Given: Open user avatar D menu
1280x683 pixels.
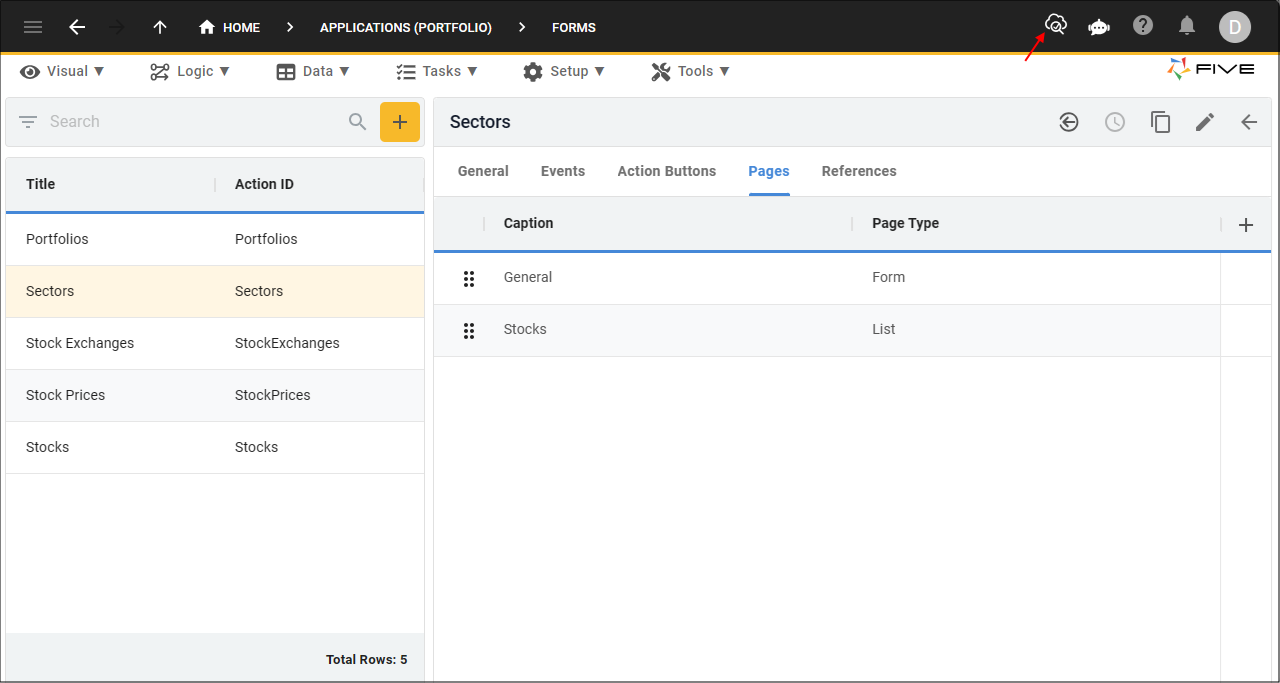Looking at the screenshot, I should click(x=1235, y=27).
